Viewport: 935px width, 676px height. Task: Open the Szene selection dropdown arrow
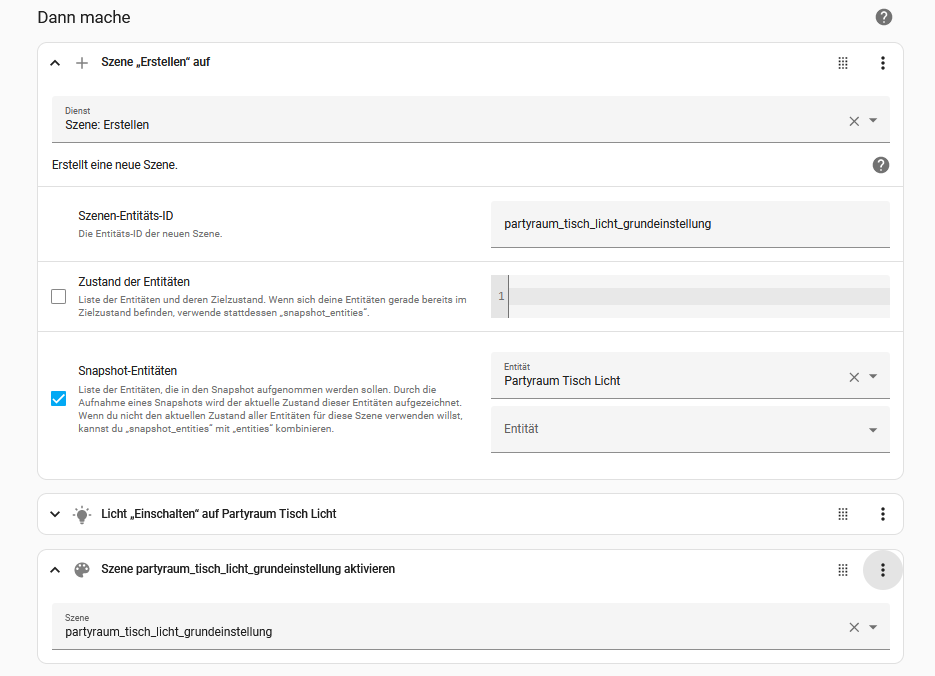(873, 627)
